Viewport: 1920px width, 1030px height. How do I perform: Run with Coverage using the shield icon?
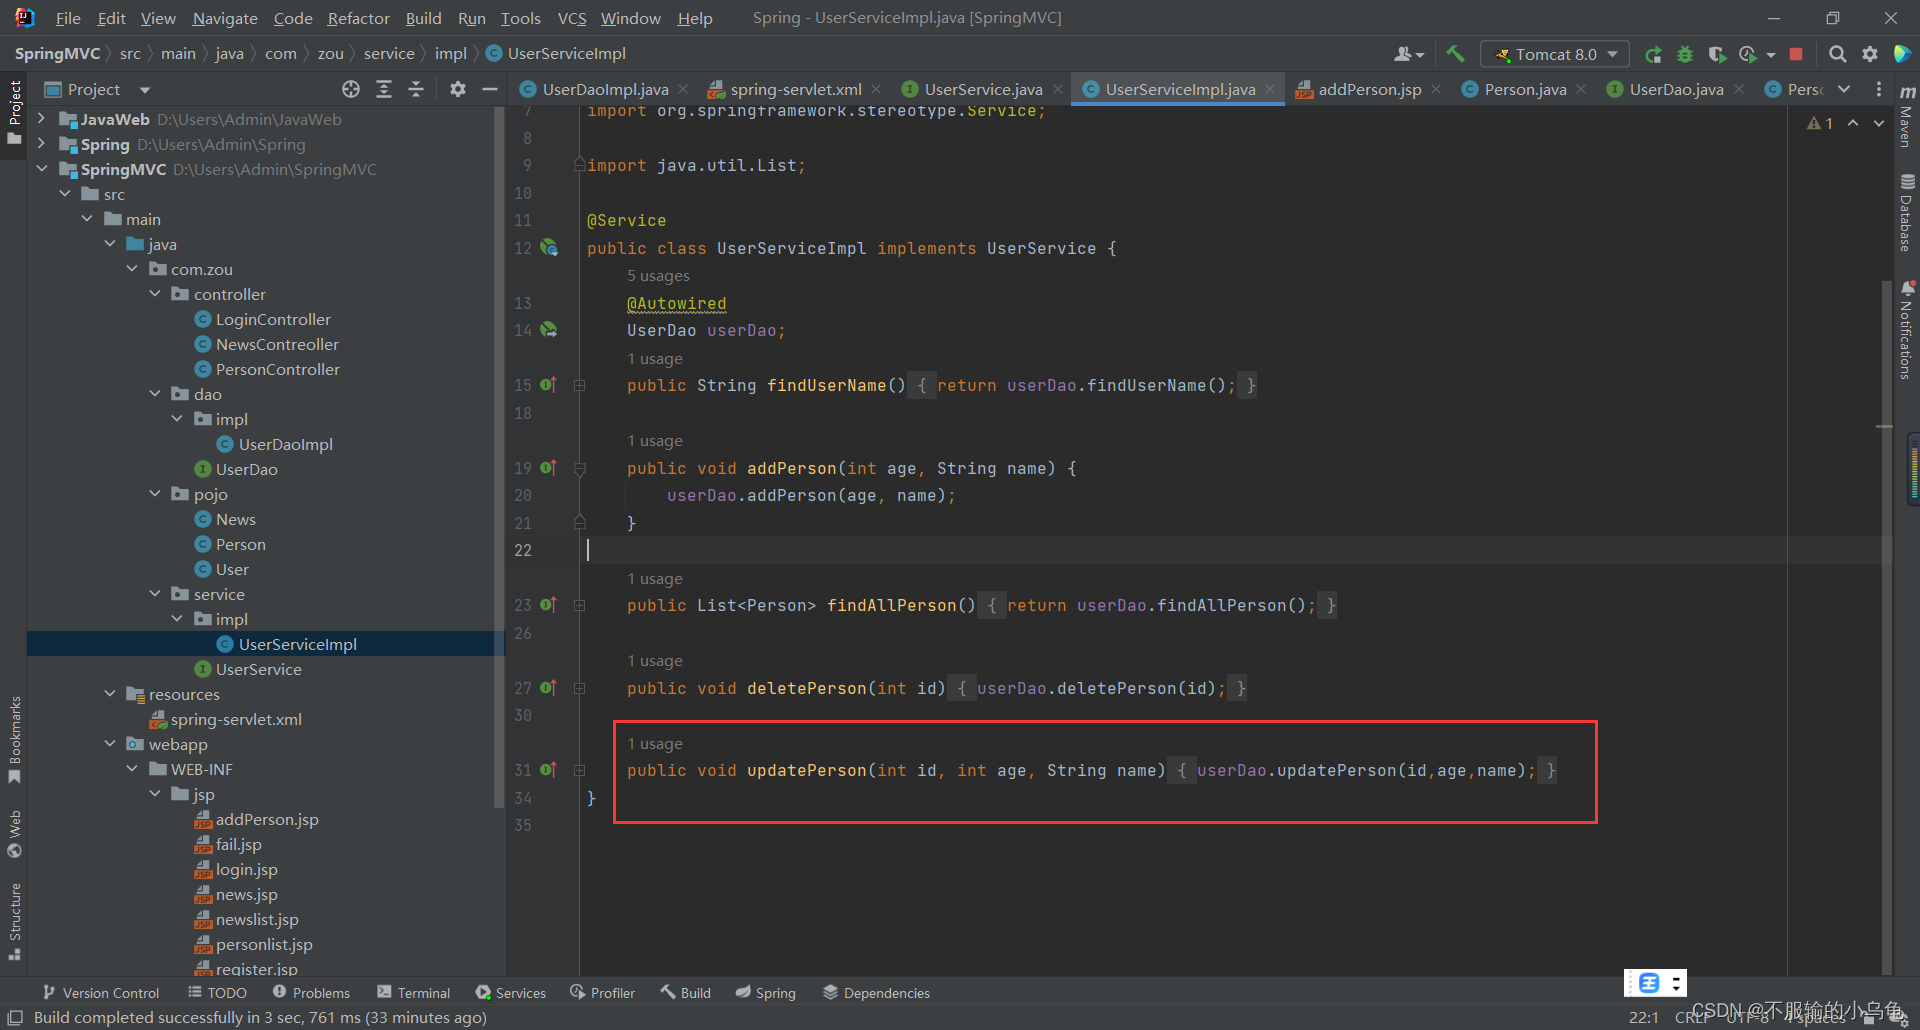click(1718, 54)
